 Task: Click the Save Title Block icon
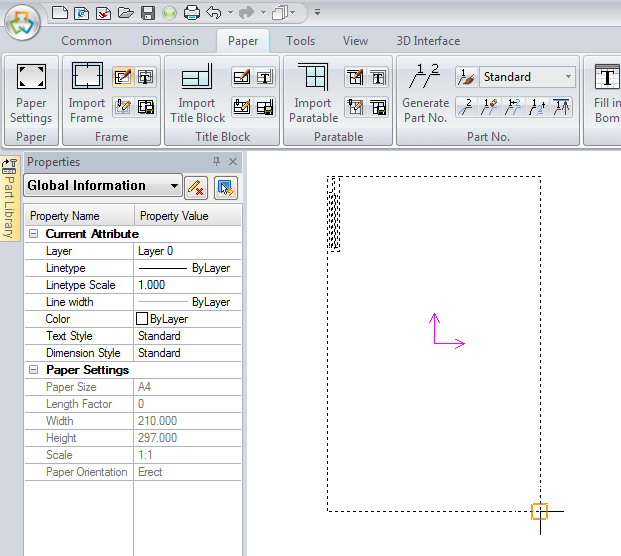coord(265,107)
